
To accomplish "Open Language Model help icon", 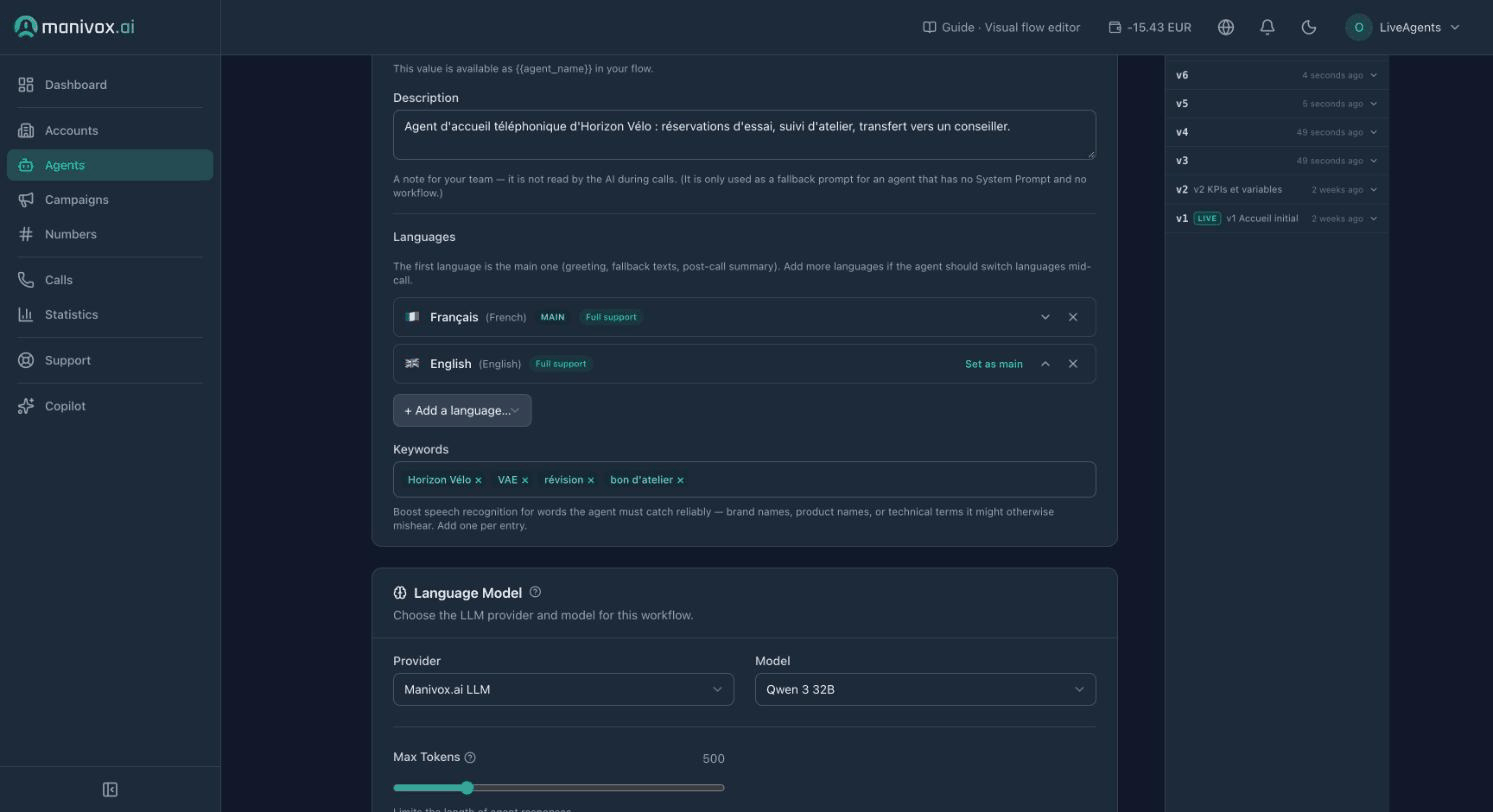I will (535, 592).
